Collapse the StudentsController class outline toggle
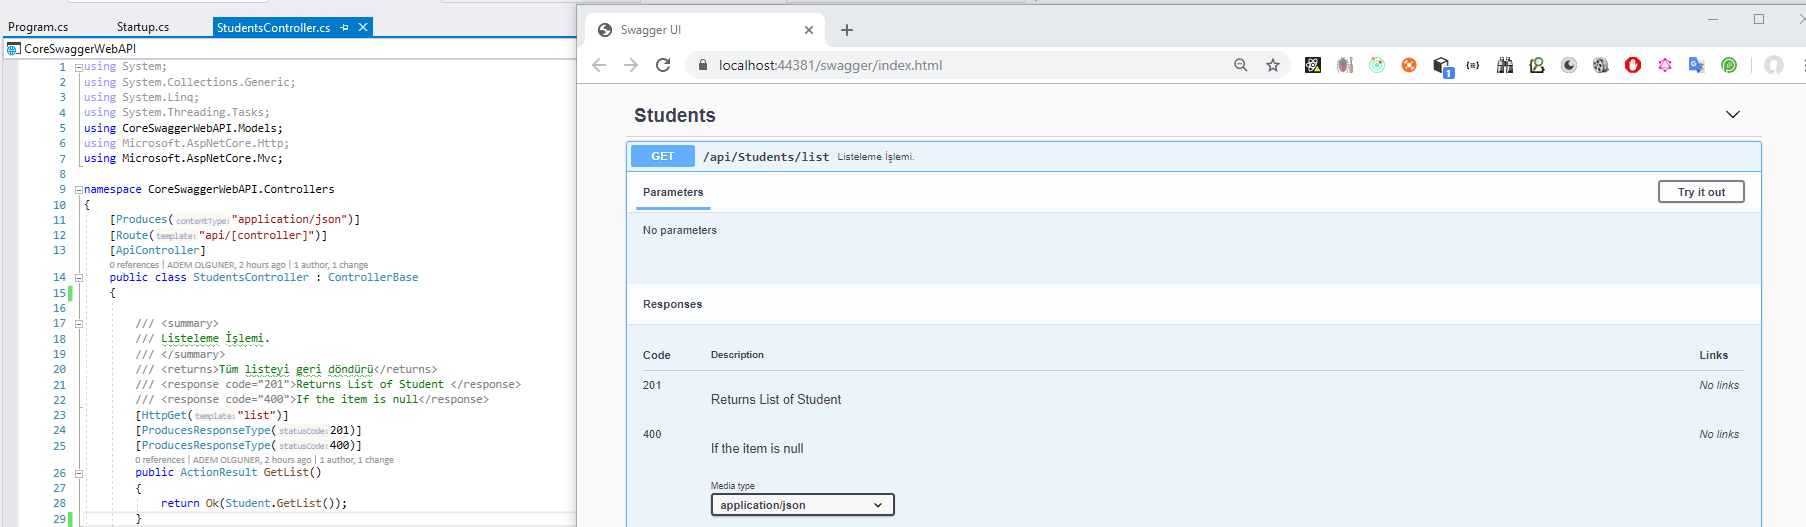 (78, 278)
